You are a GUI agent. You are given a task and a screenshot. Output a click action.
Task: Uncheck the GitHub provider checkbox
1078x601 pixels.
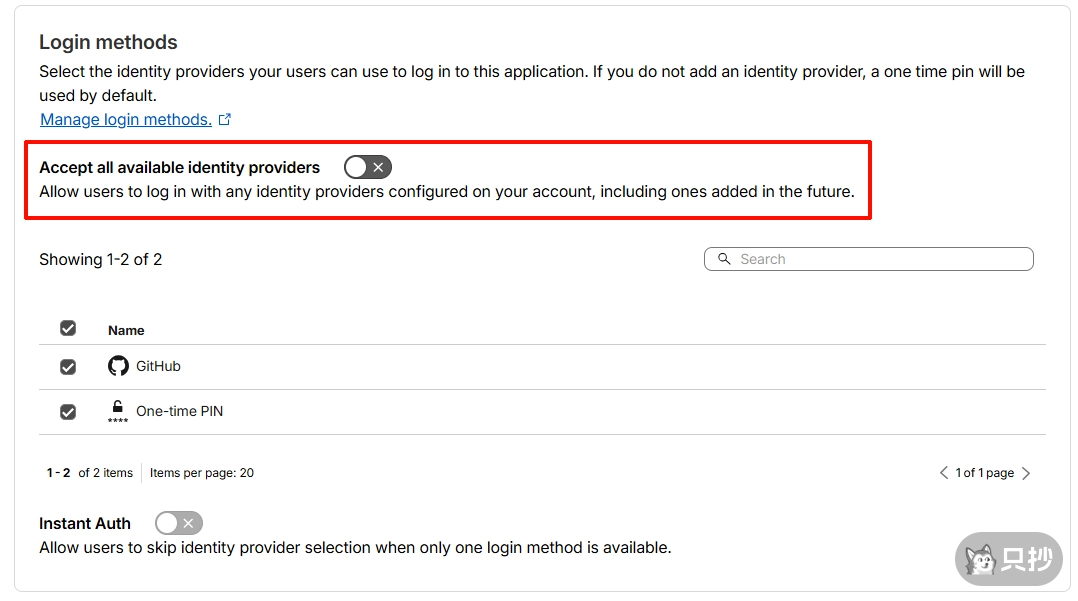point(68,367)
